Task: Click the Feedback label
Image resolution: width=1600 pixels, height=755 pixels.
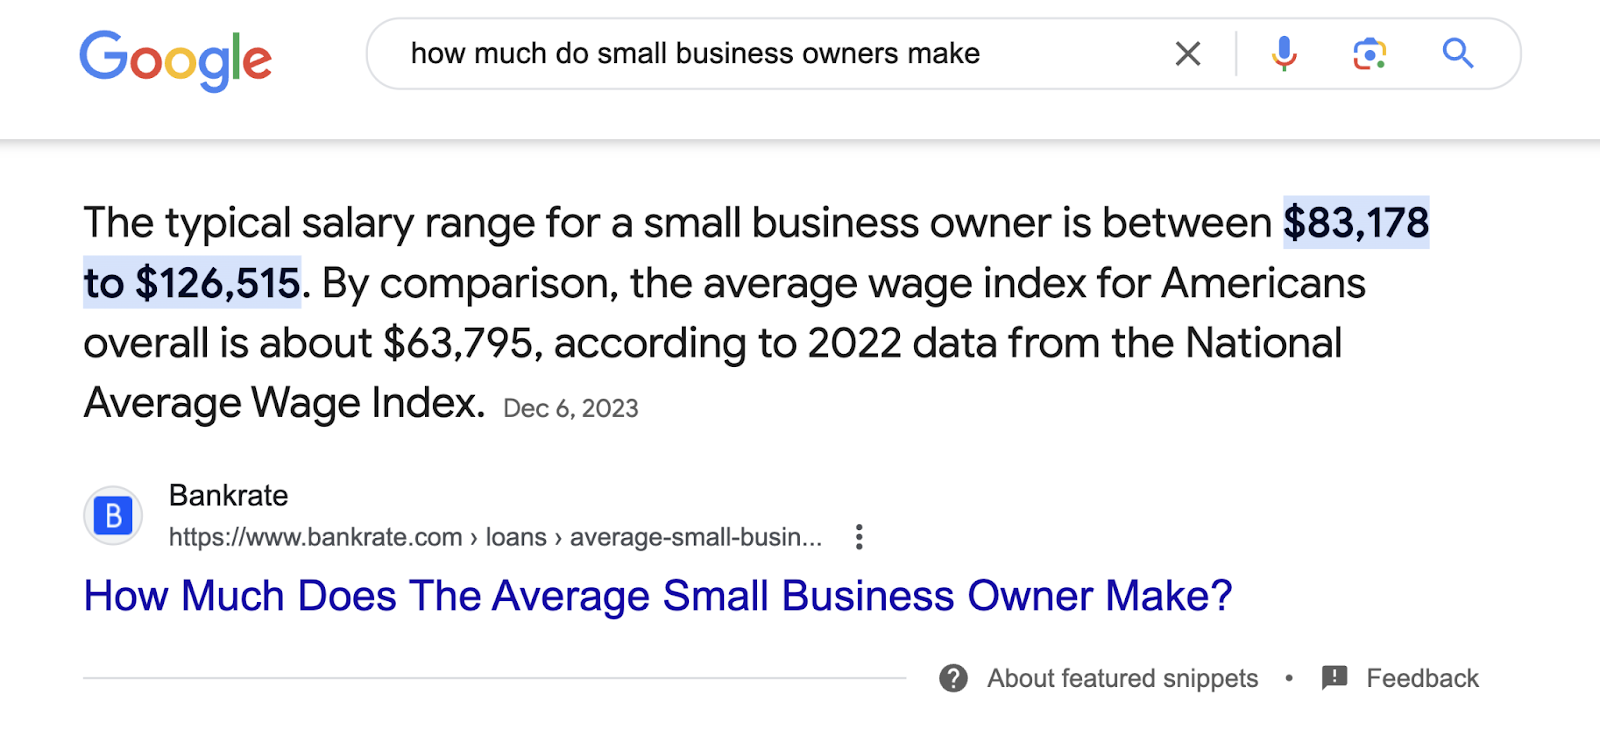Action: 1421,678
